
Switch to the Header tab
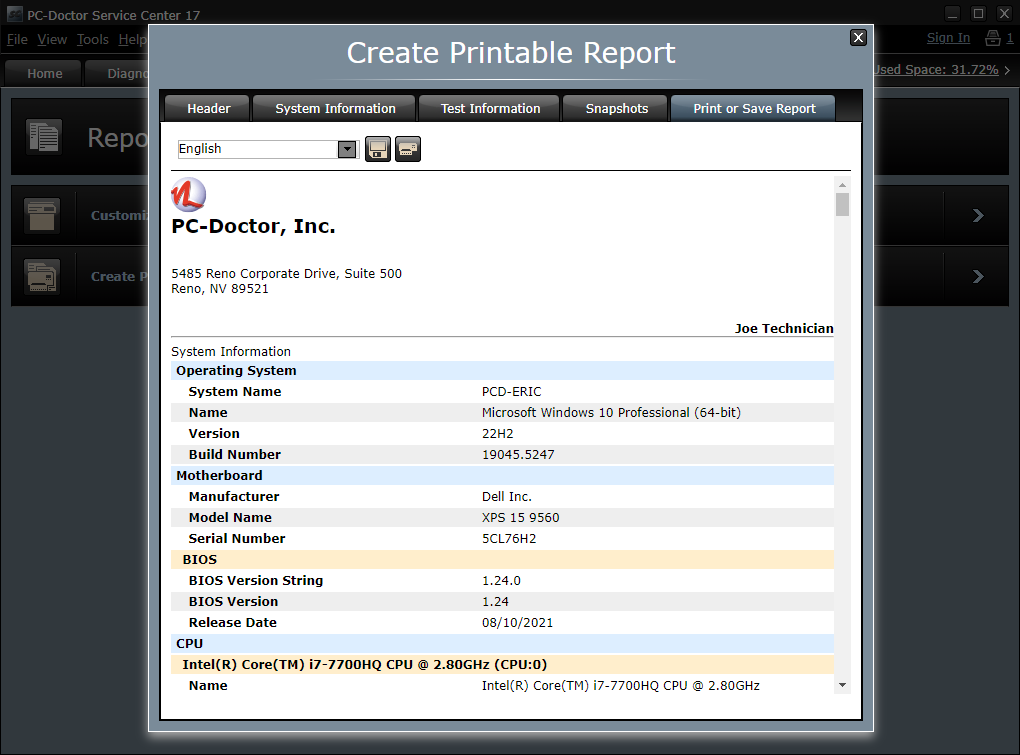point(206,107)
